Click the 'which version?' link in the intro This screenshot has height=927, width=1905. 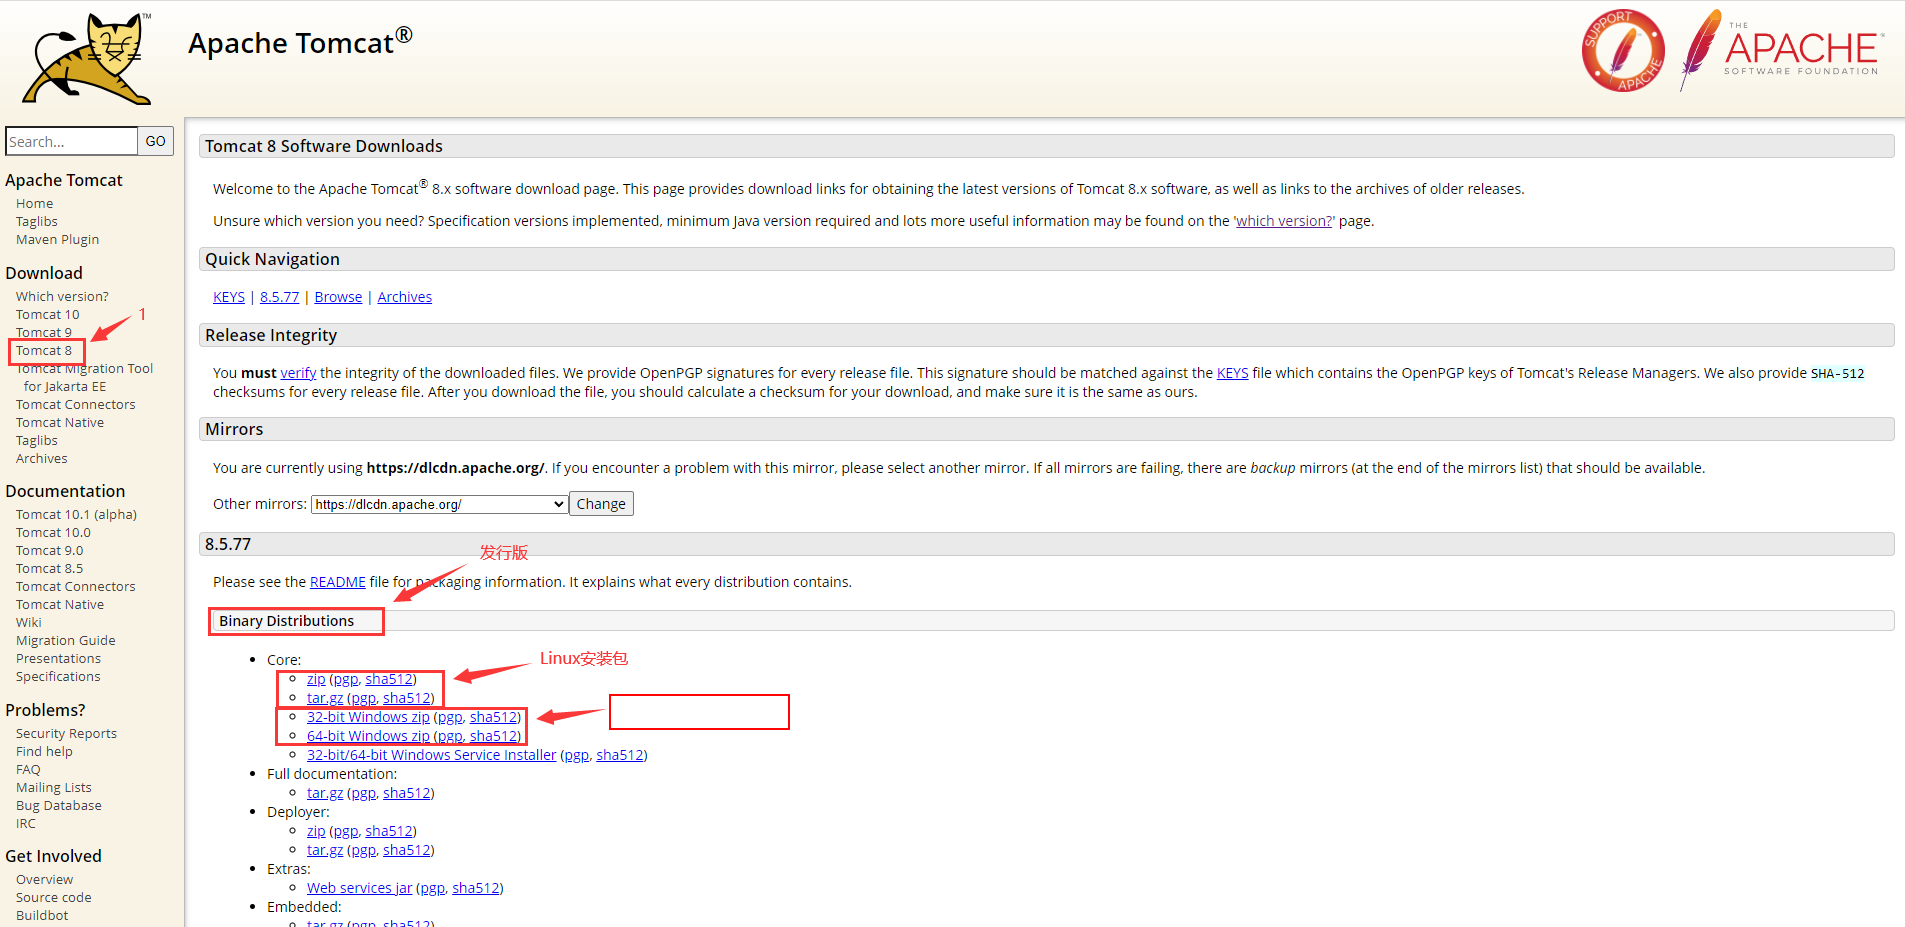[x=1284, y=221]
